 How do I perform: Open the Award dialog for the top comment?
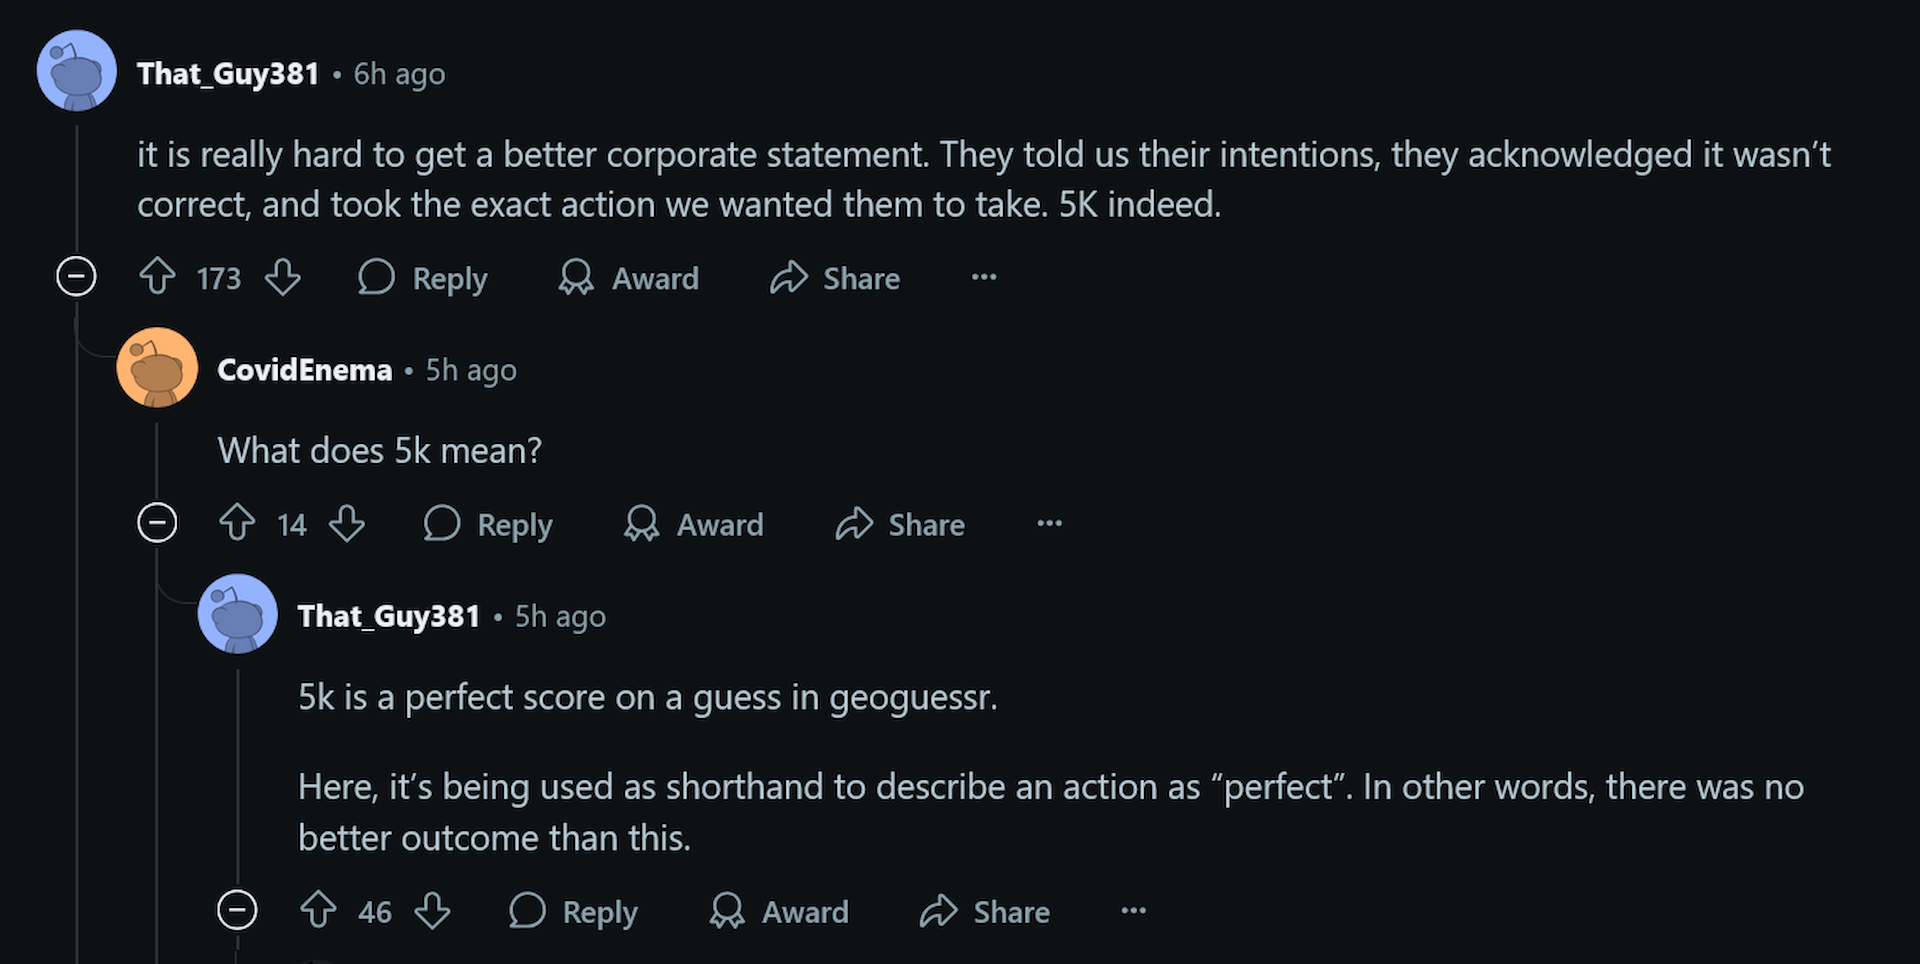pos(628,278)
